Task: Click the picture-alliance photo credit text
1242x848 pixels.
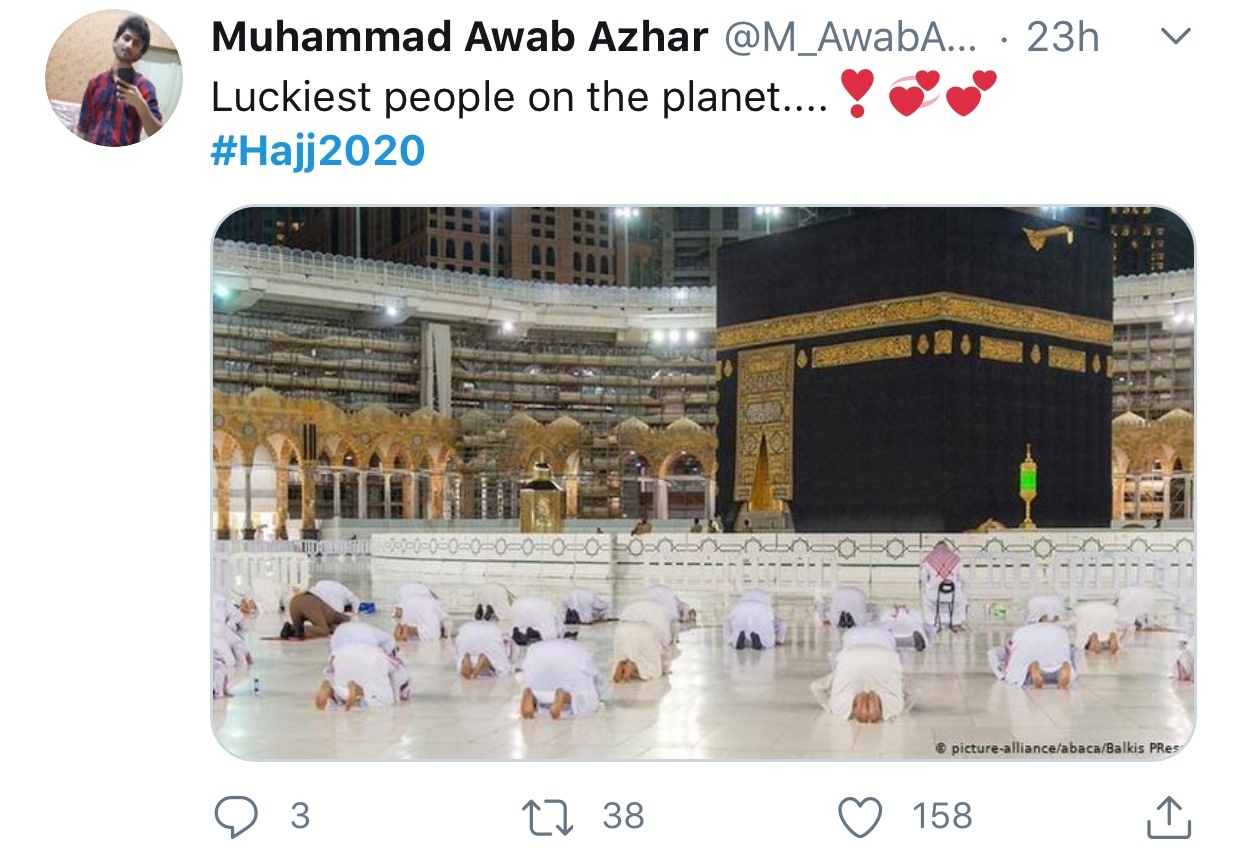Action: point(1062,747)
